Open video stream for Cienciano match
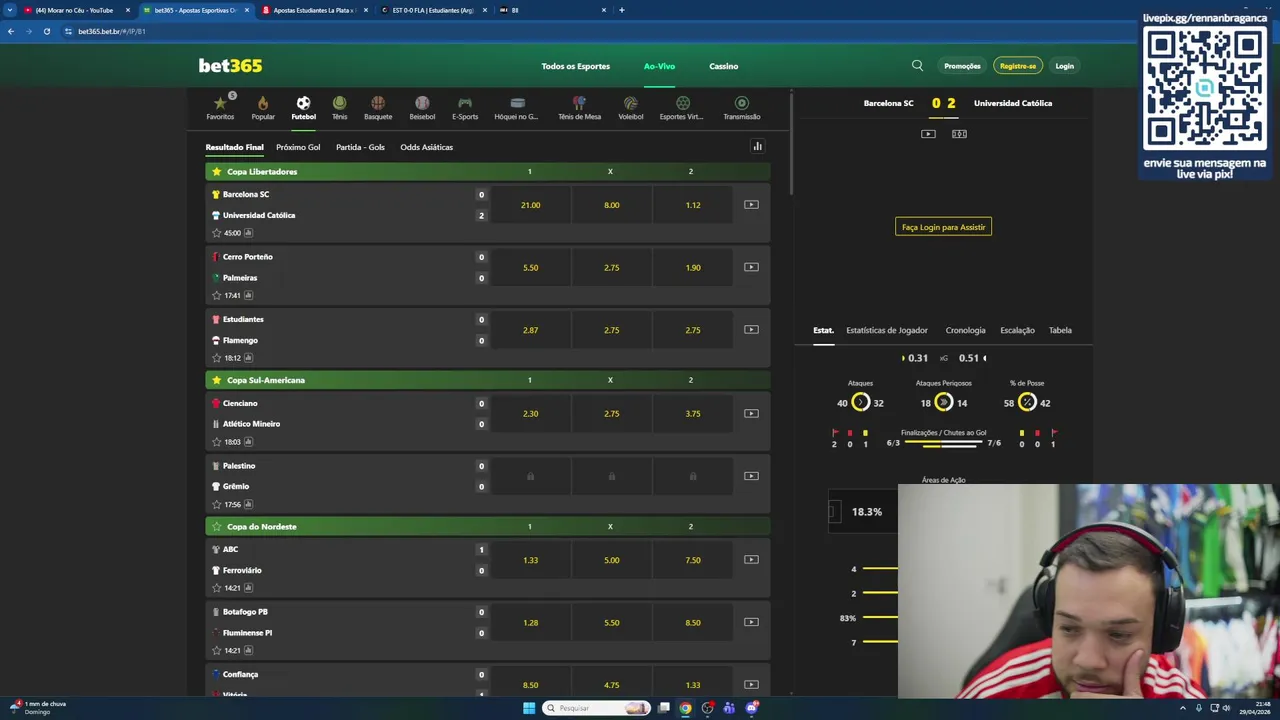The width and height of the screenshot is (1280, 720). (751, 413)
